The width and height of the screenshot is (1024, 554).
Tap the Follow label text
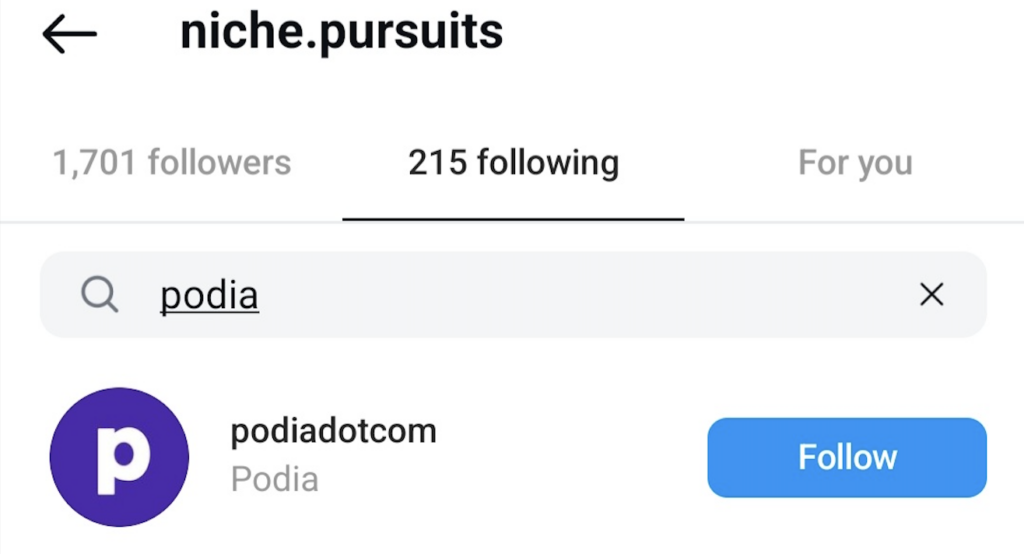click(x=847, y=457)
